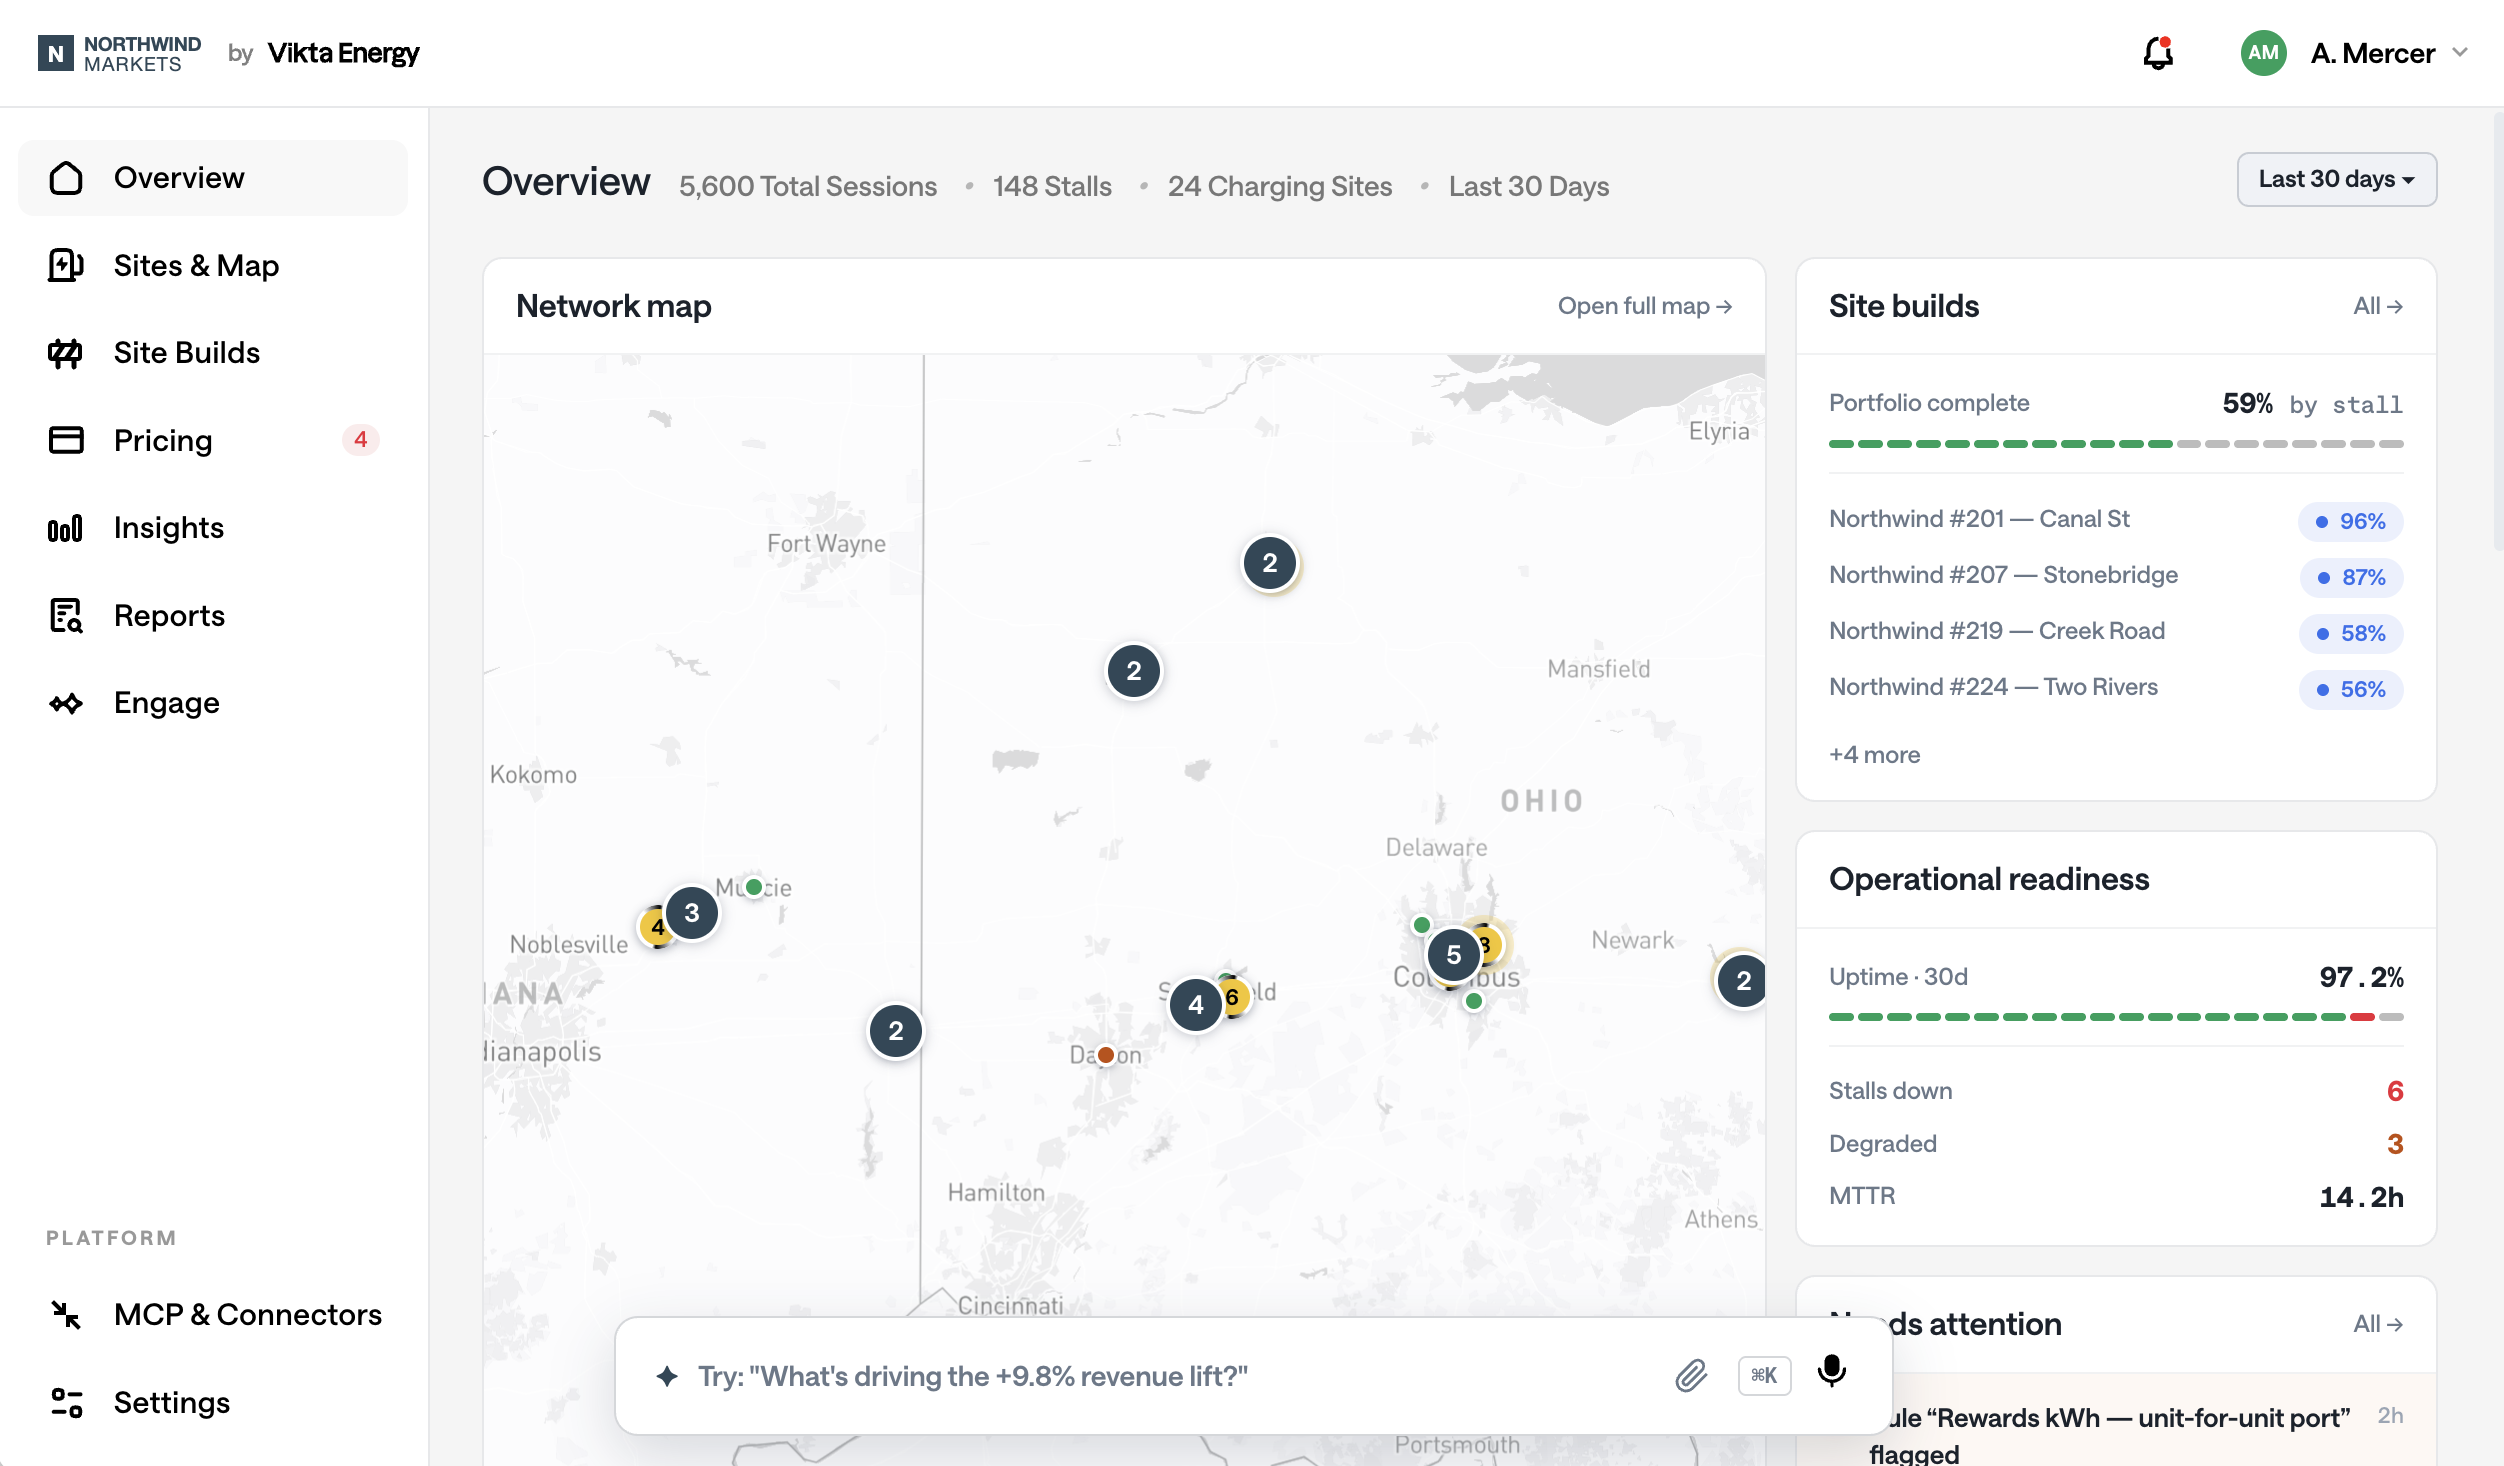
Task: Go to Overview in the sidebar
Action: pyautogui.click(x=213, y=178)
